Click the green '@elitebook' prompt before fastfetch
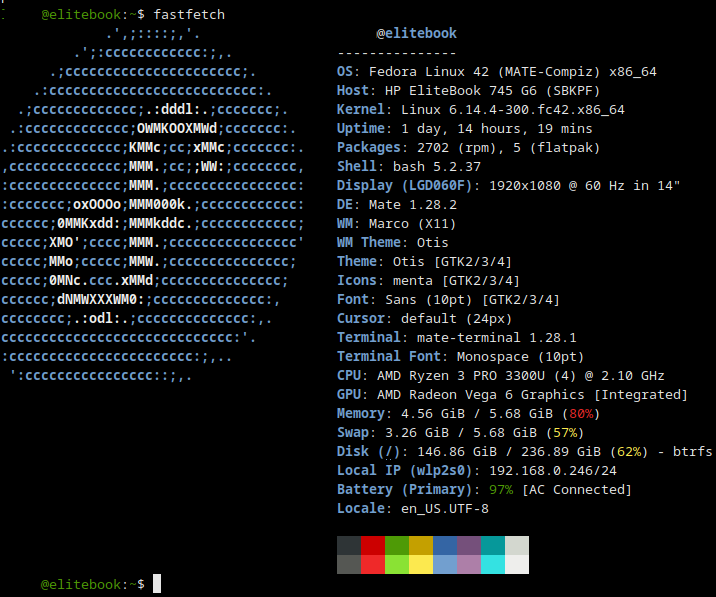716x597 pixels. coord(81,15)
